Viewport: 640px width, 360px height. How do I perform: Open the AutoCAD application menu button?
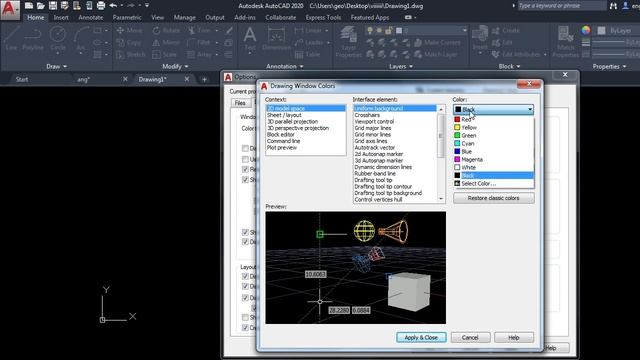click(10, 9)
